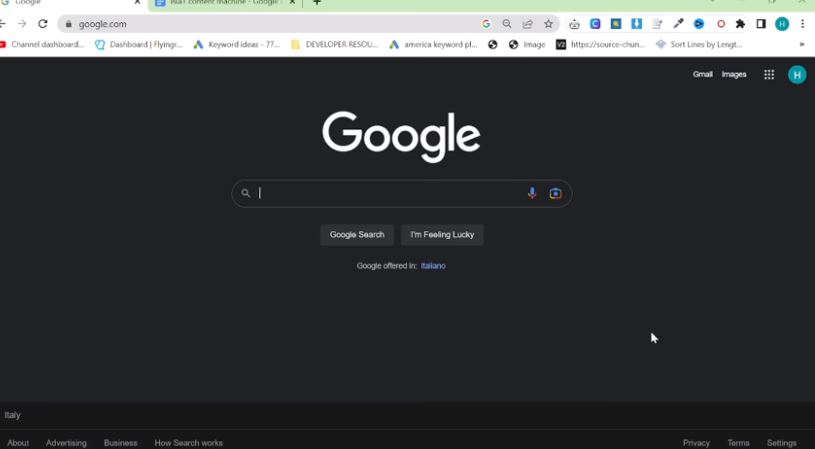Toggle the browser side panel
This screenshot has height=449, width=815.
coord(761,24)
